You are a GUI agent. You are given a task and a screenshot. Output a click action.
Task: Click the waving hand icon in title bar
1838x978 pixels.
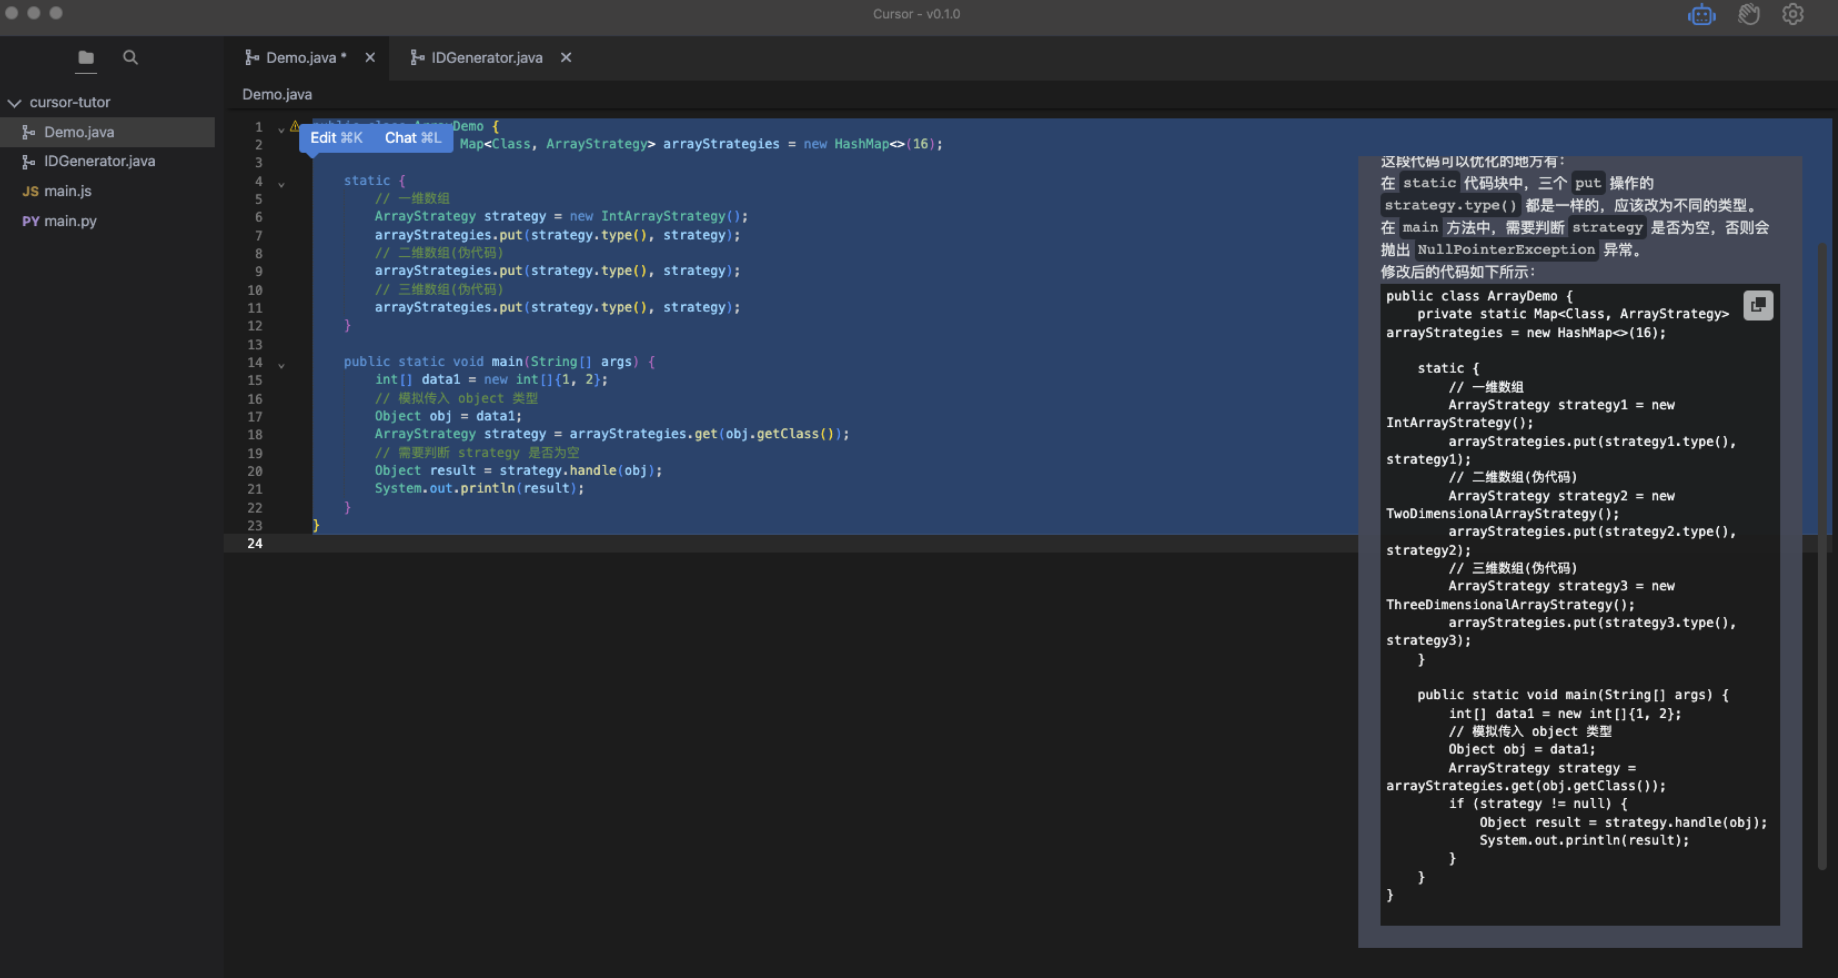(1748, 15)
